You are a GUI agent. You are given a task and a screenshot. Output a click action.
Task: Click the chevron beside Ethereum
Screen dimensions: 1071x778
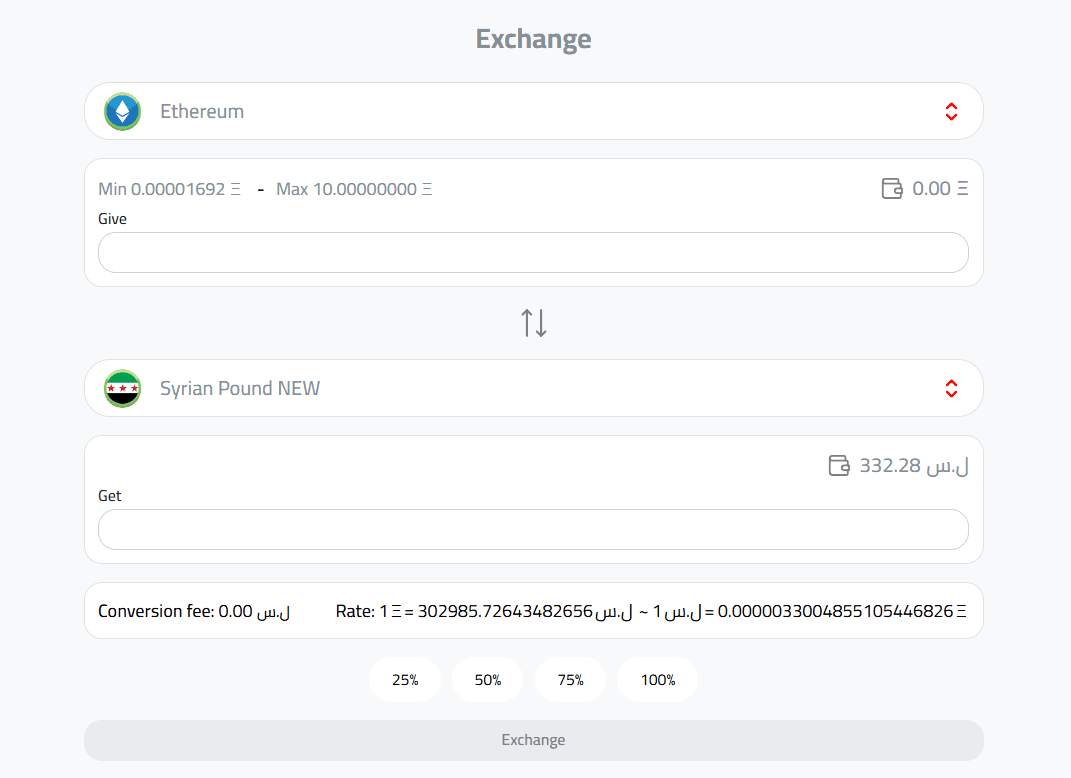point(951,111)
